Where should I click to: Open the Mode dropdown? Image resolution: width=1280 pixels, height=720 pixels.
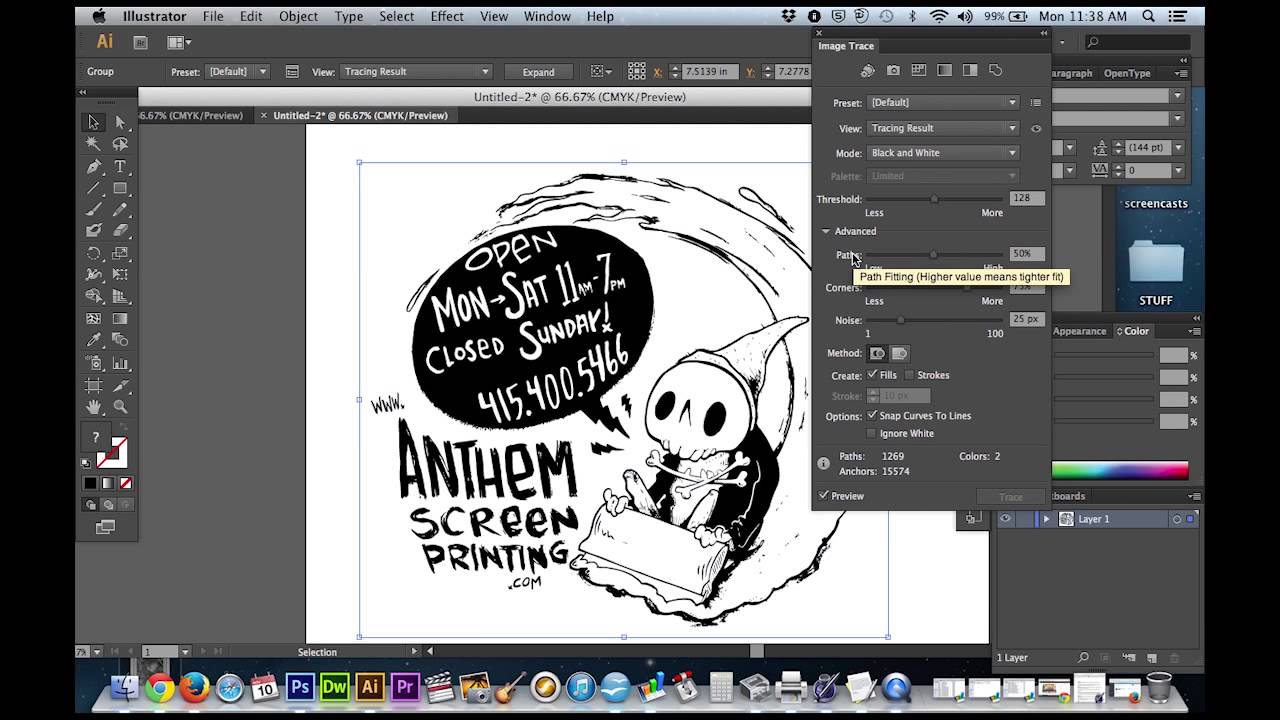tap(941, 152)
